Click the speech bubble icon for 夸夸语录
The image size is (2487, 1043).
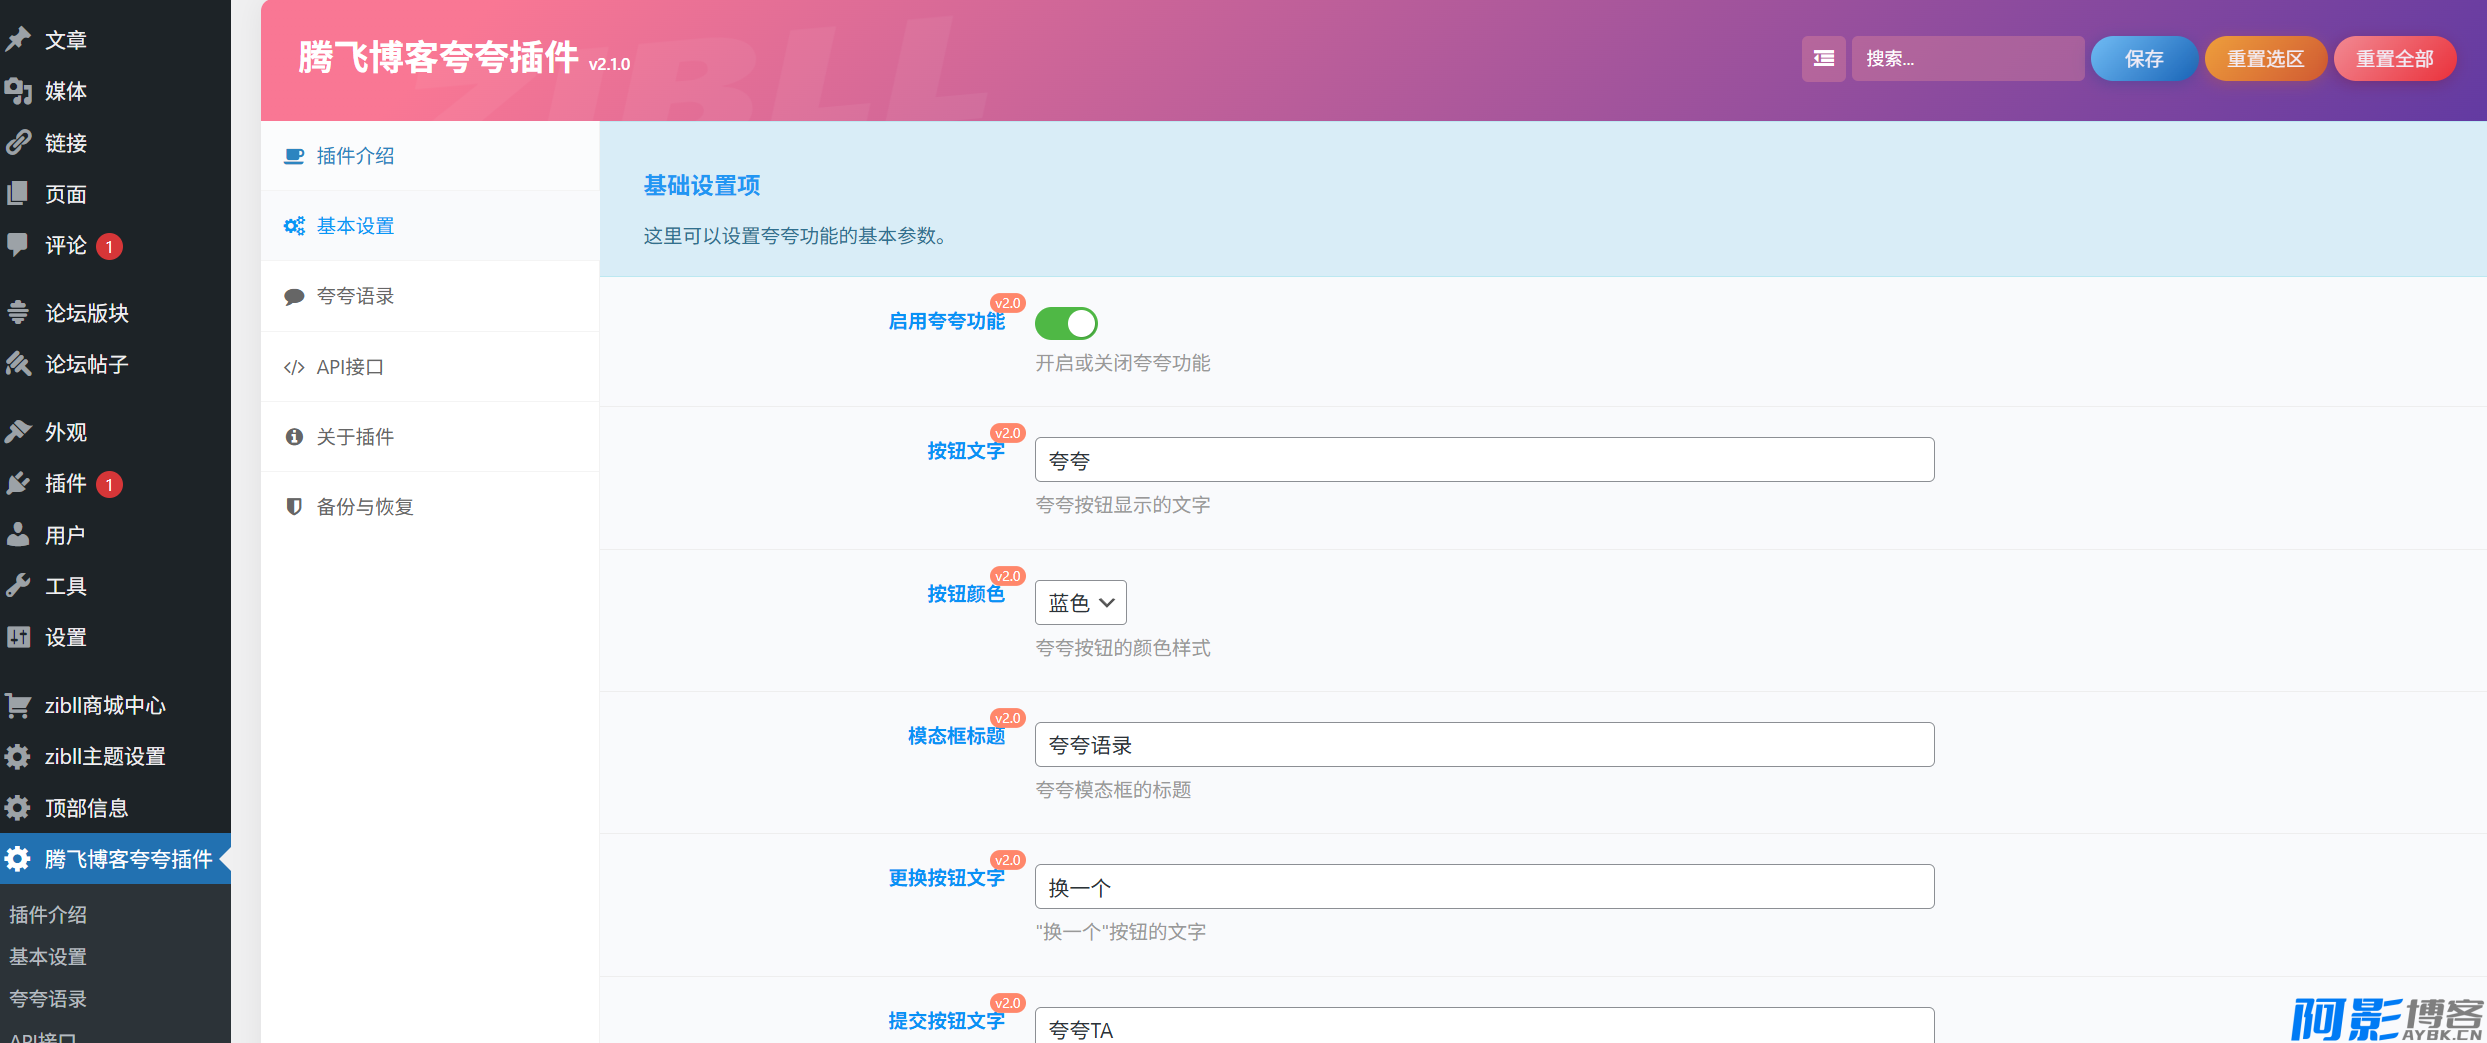tap(294, 297)
